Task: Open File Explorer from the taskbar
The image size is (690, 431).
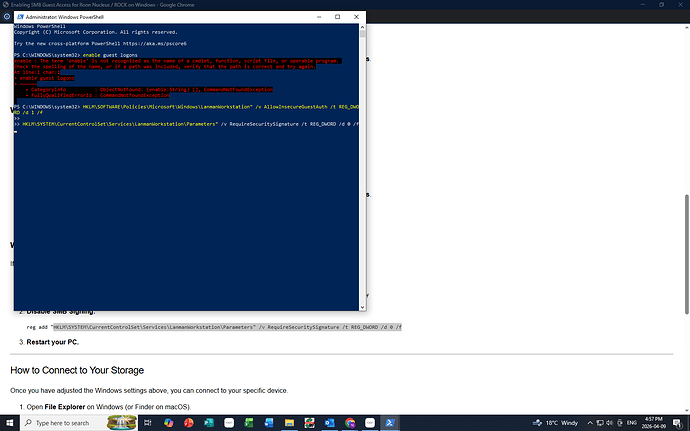Action: pyautogui.click(x=289, y=423)
